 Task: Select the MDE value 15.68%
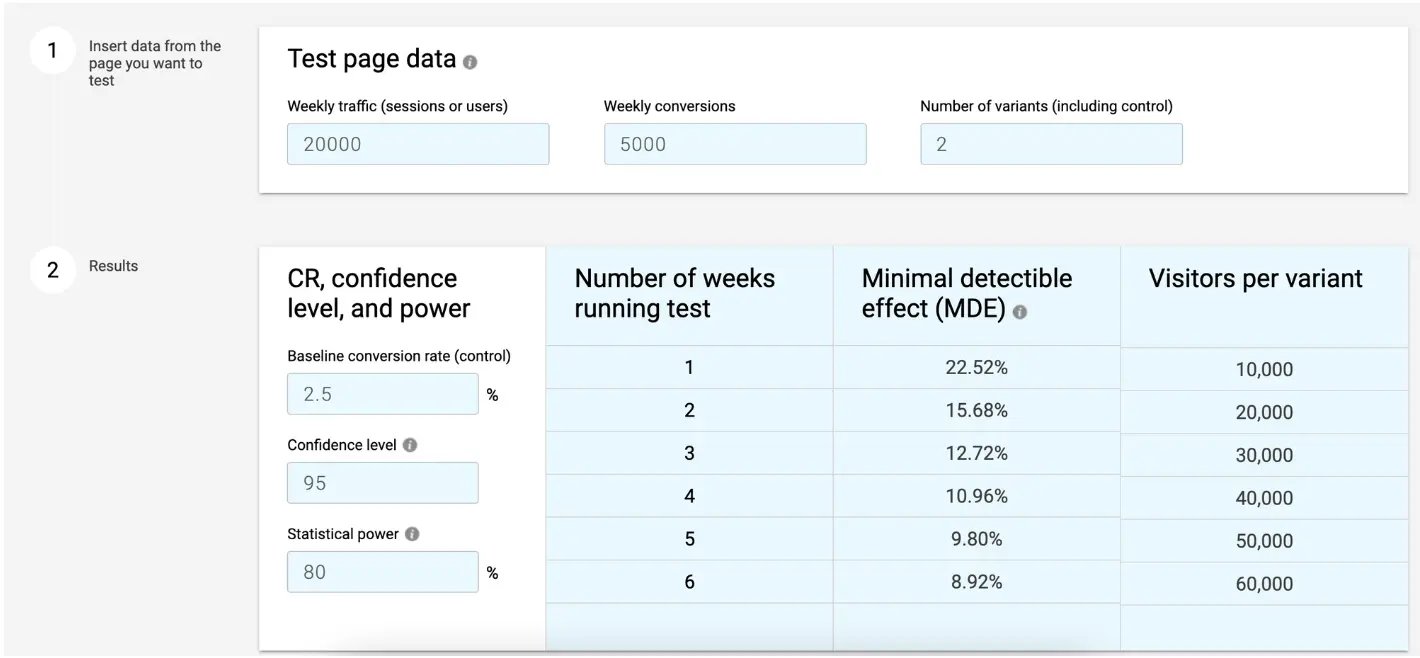[976, 411]
